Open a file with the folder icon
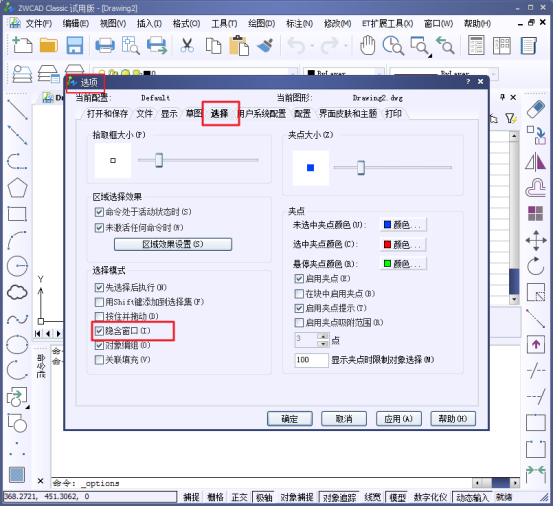The image size is (553, 506). [49, 45]
